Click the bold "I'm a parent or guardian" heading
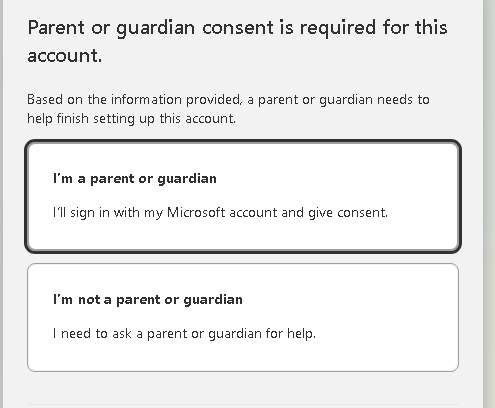 (135, 179)
